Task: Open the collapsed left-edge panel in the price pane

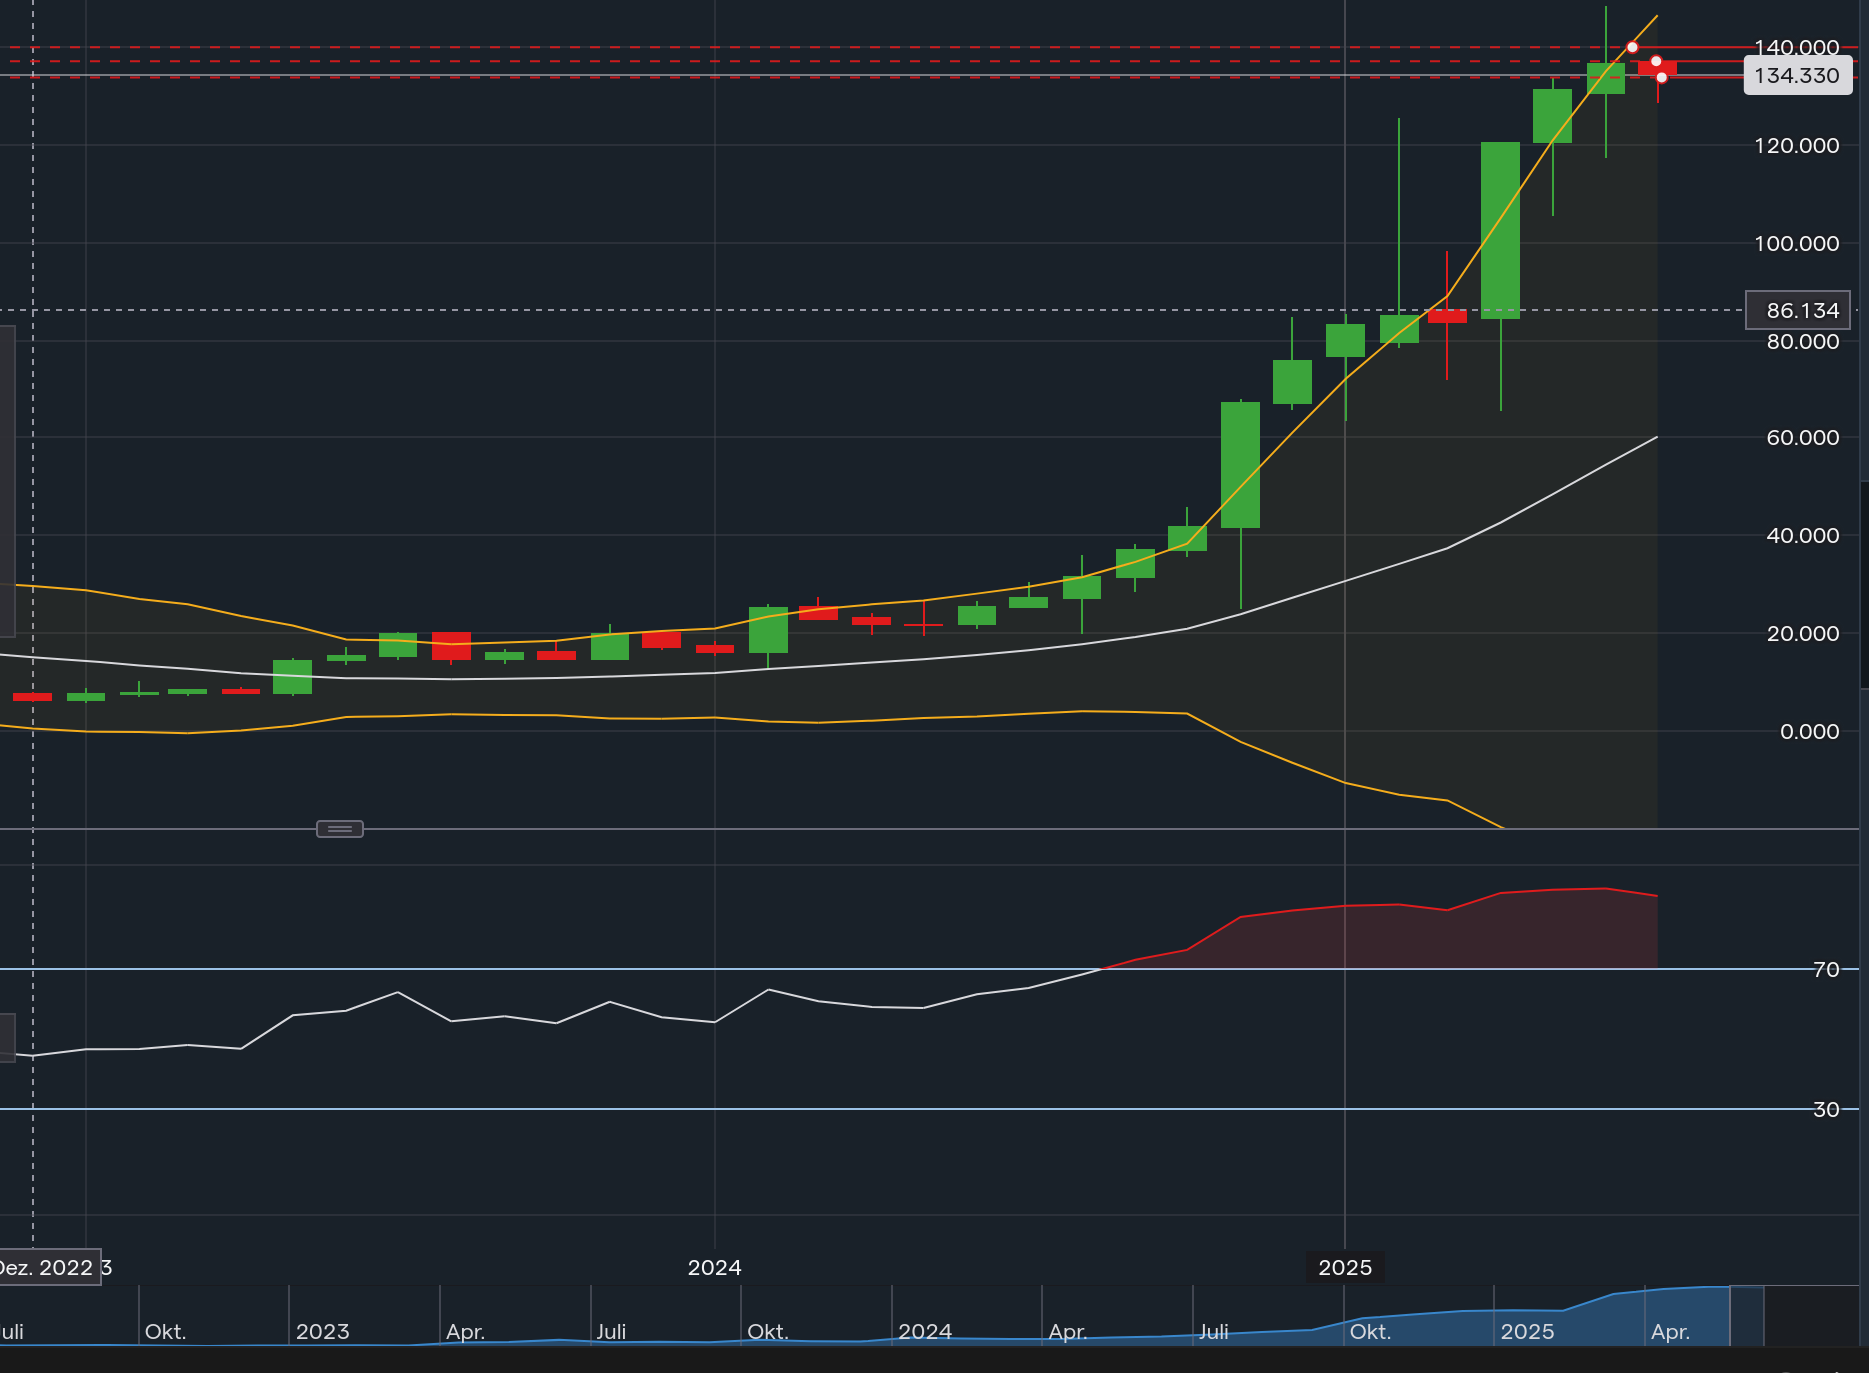Action: [7, 480]
